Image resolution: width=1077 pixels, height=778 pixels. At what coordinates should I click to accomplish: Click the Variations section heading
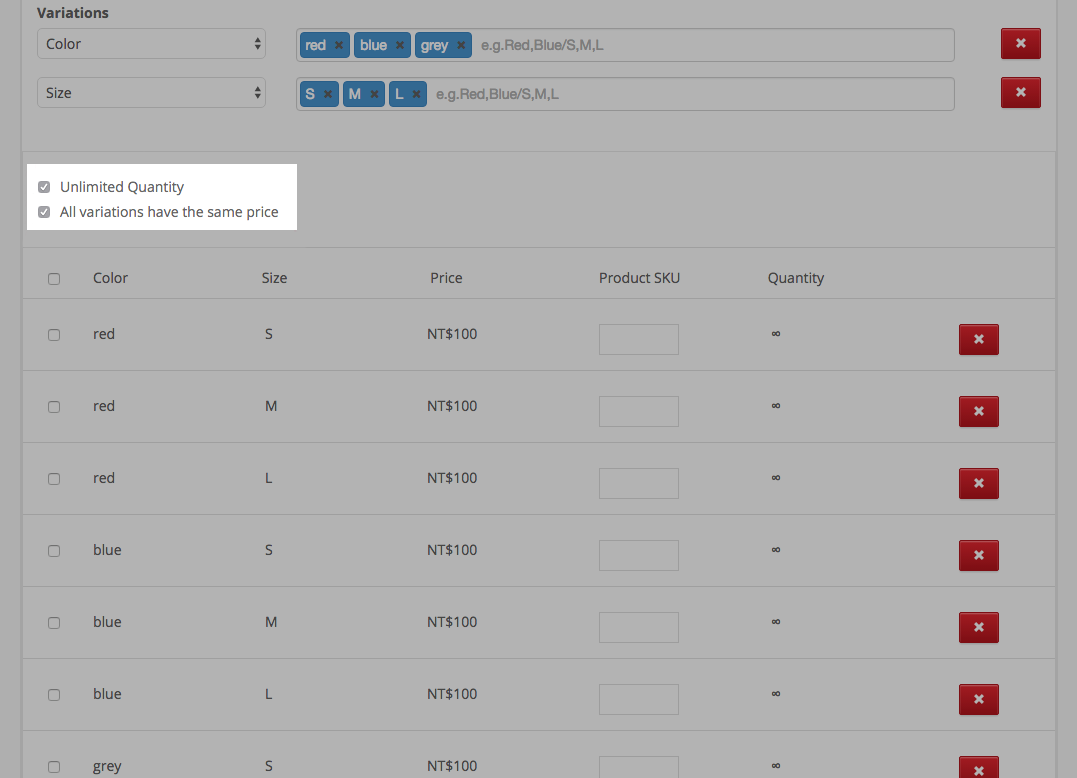[73, 13]
